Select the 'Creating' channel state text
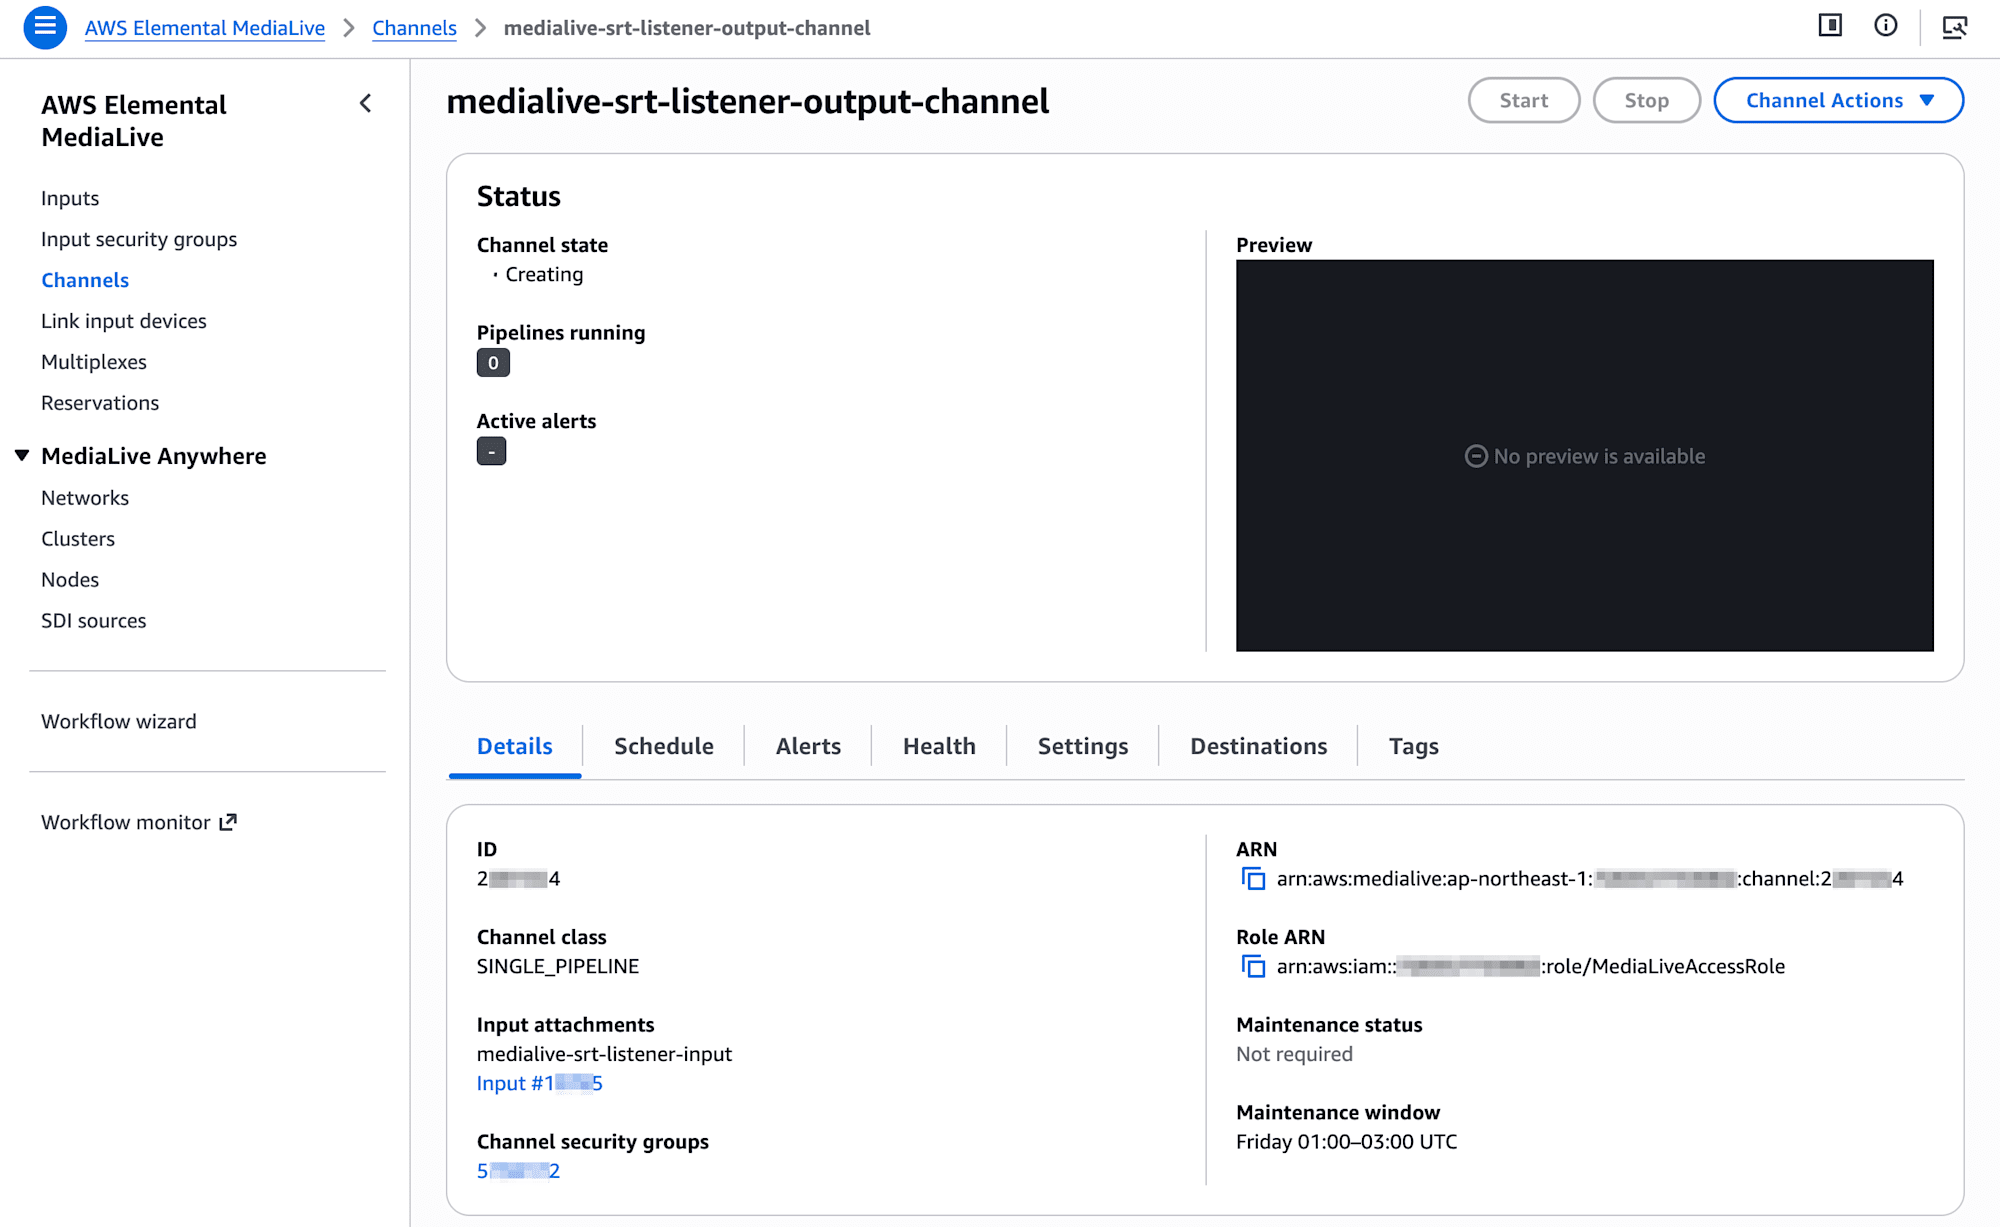 click(x=544, y=274)
